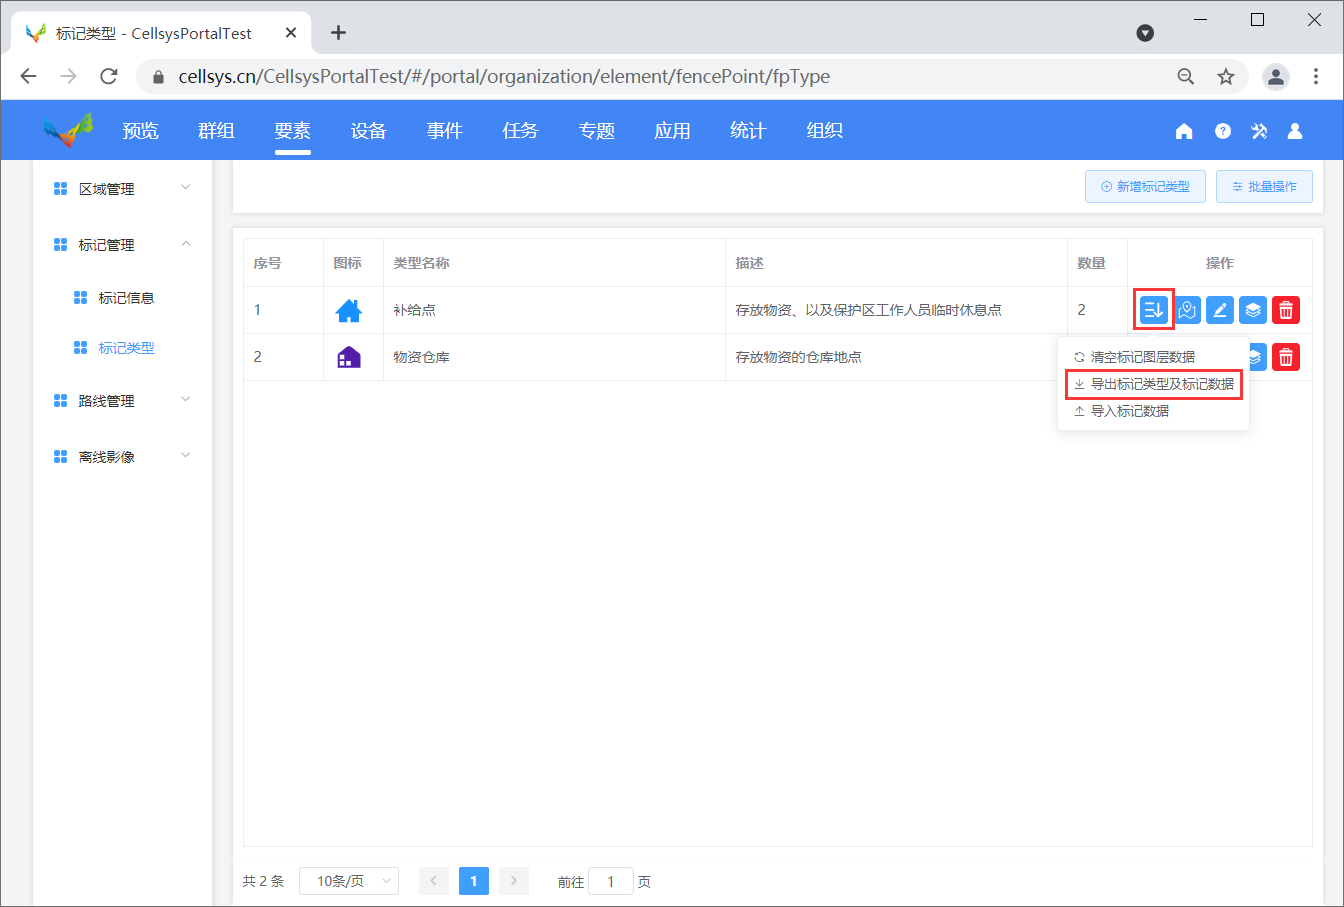The width and height of the screenshot is (1344, 907).
Task: Choose 导出标记类型及标记数据 from menu
Action: point(1154,384)
